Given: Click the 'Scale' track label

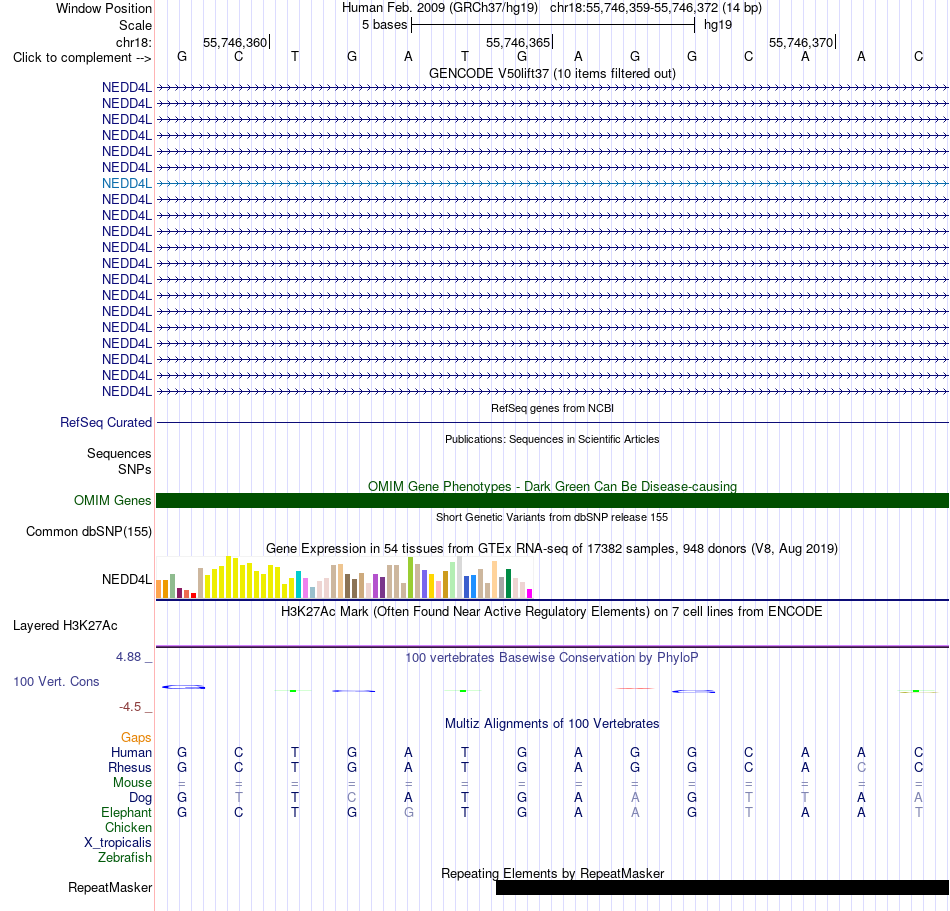Looking at the screenshot, I should [135, 25].
